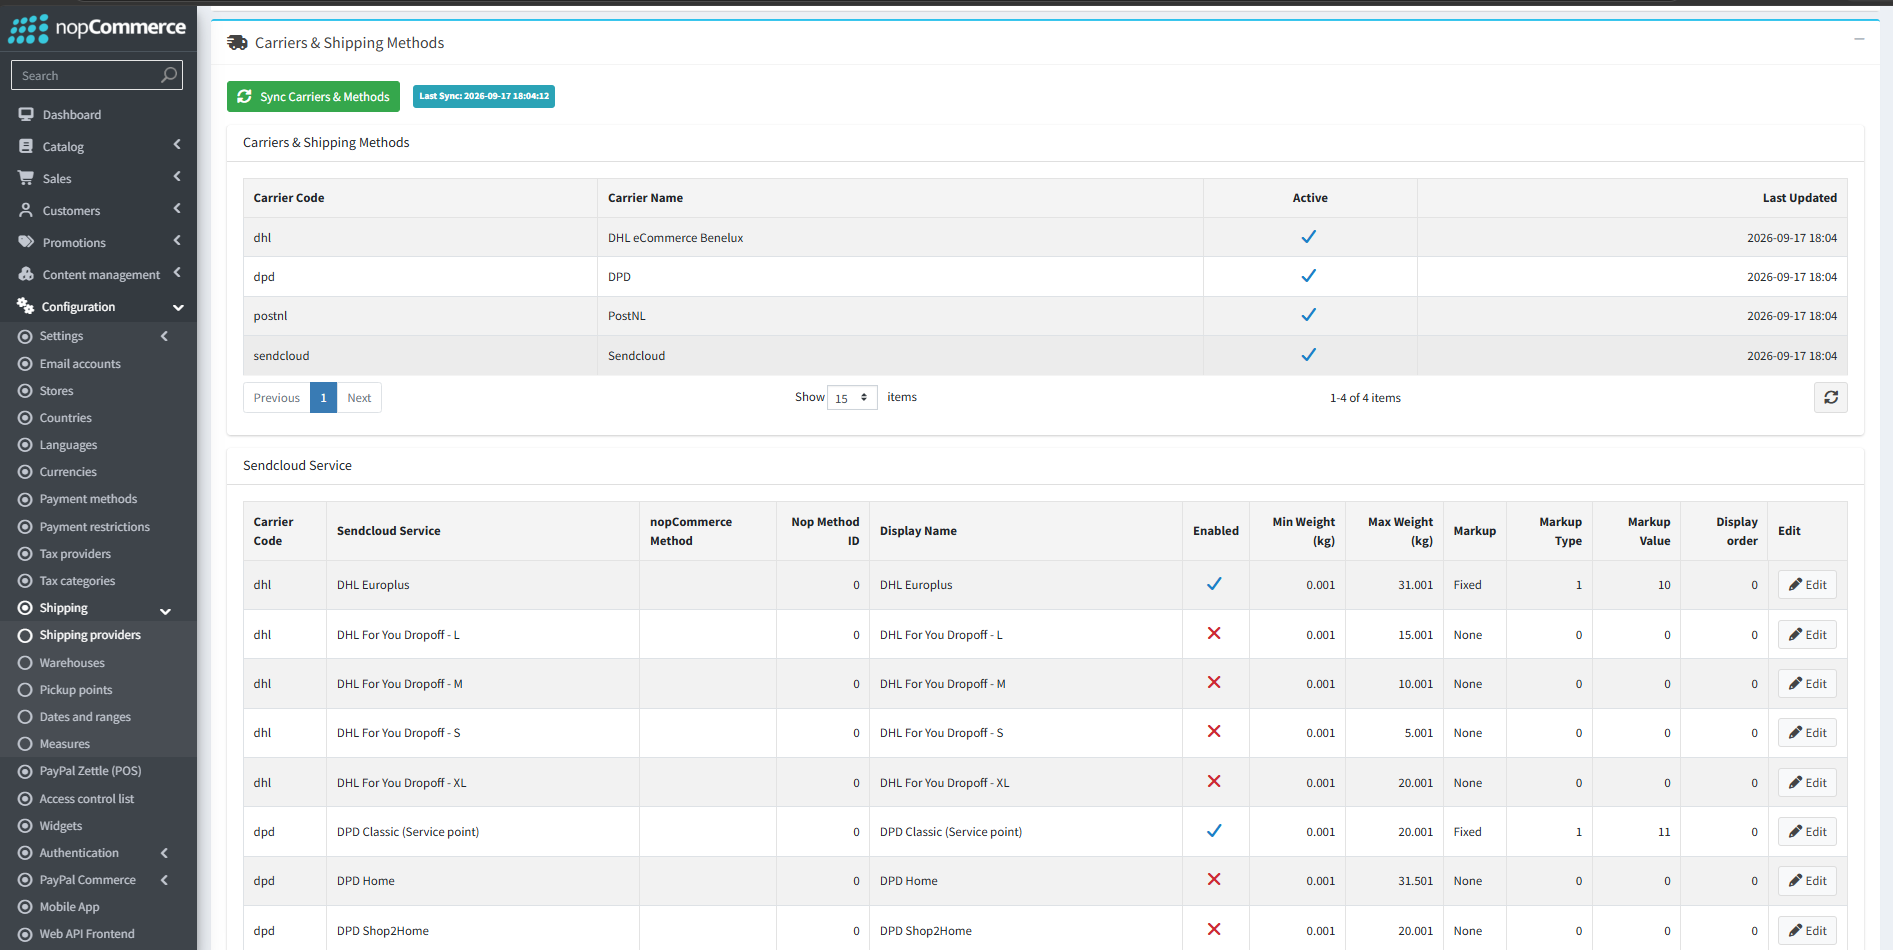Expand the PayPal Commerce submenu arrow
The image size is (1893, 950).
click(164, 880)
